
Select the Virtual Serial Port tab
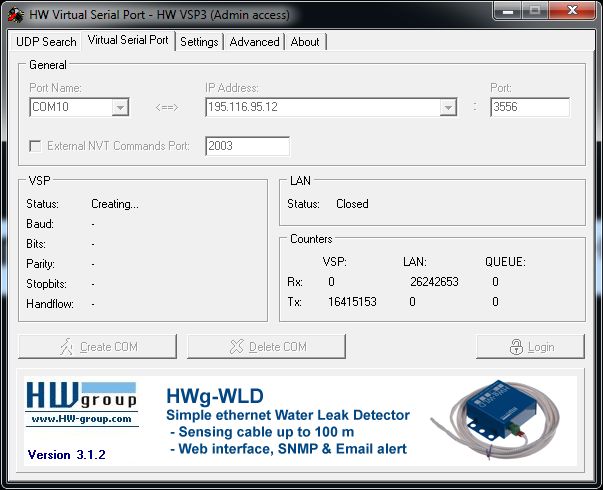pos(128,41)
